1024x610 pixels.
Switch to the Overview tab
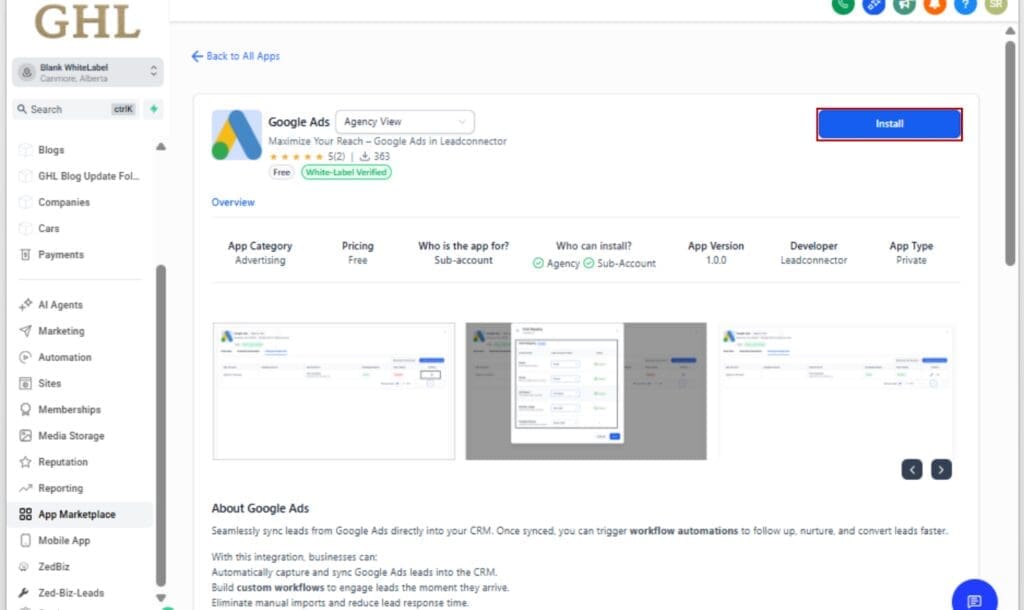tap(233, 202)
